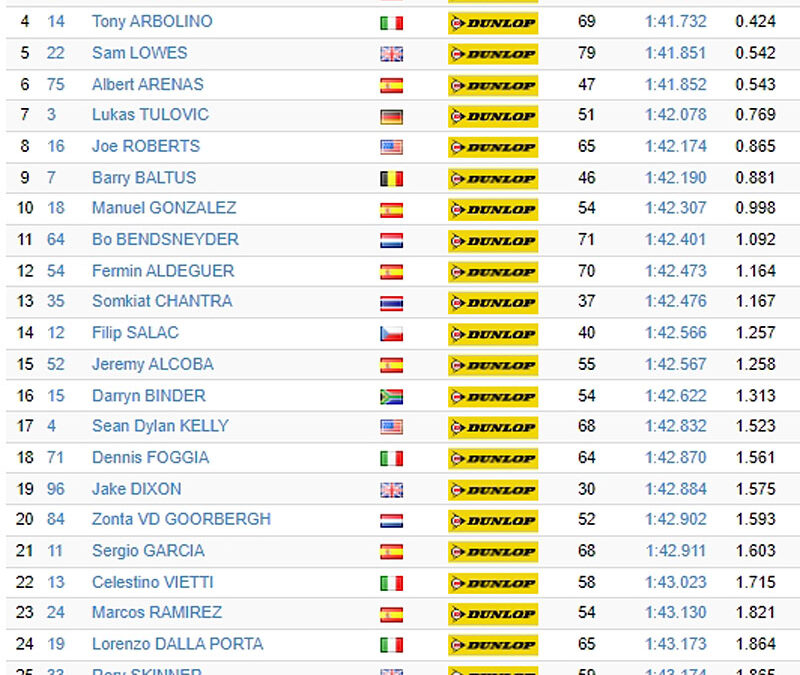Click the South African flag beside Darryn BINDER
Screen dimensions: 800x675
pyautogui.click(x=391, y=396)
